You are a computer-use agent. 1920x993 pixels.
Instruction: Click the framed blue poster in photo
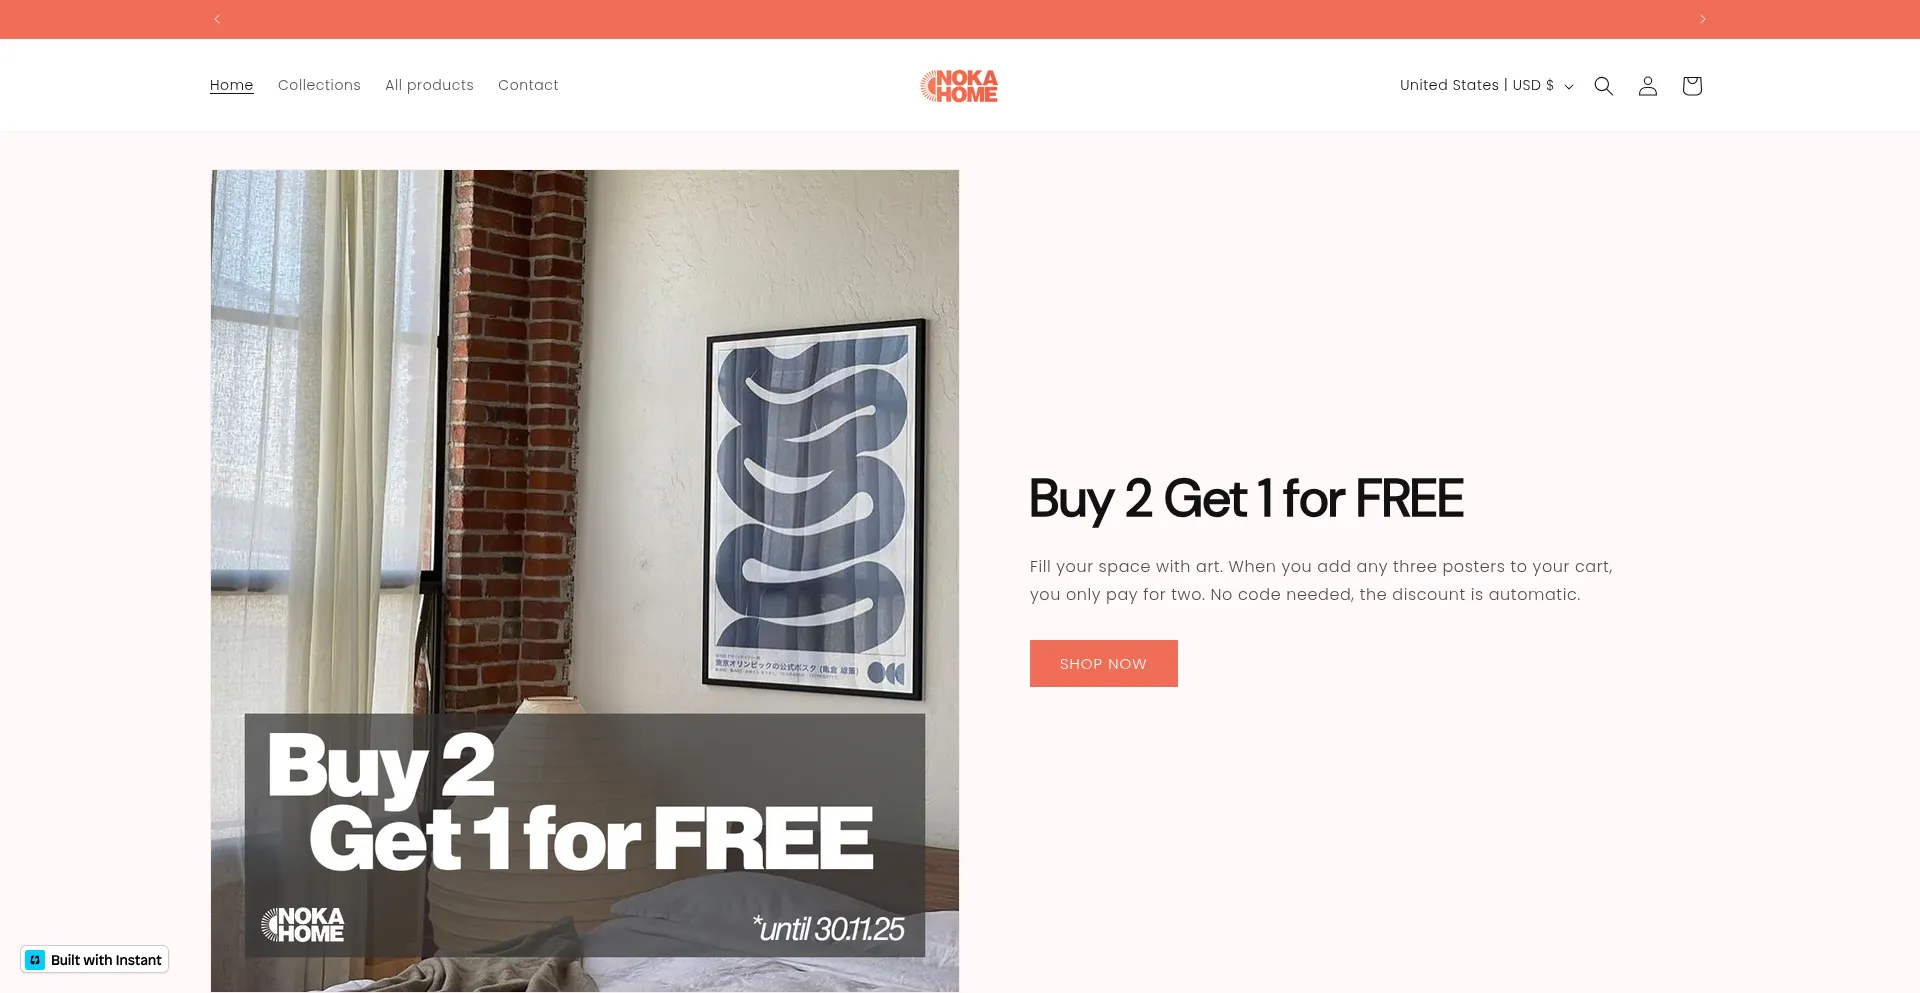click(x=815, y=508)
